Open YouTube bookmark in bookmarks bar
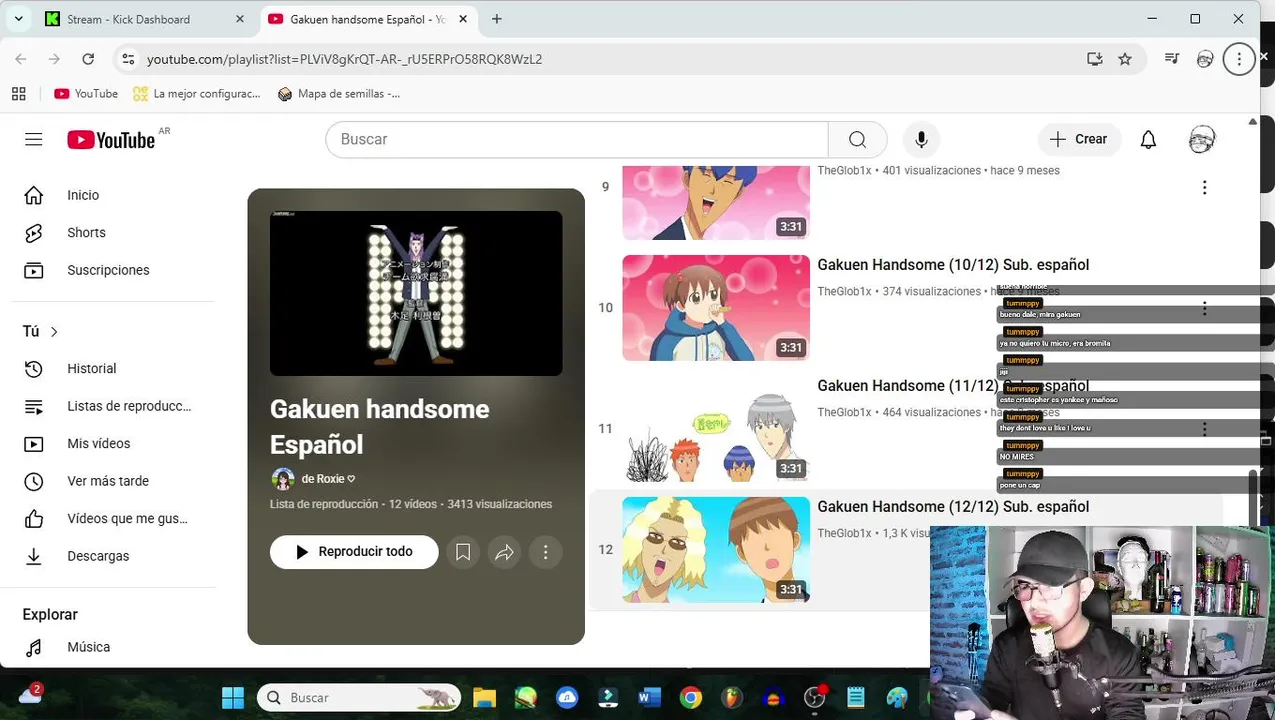 pos(86,94)
